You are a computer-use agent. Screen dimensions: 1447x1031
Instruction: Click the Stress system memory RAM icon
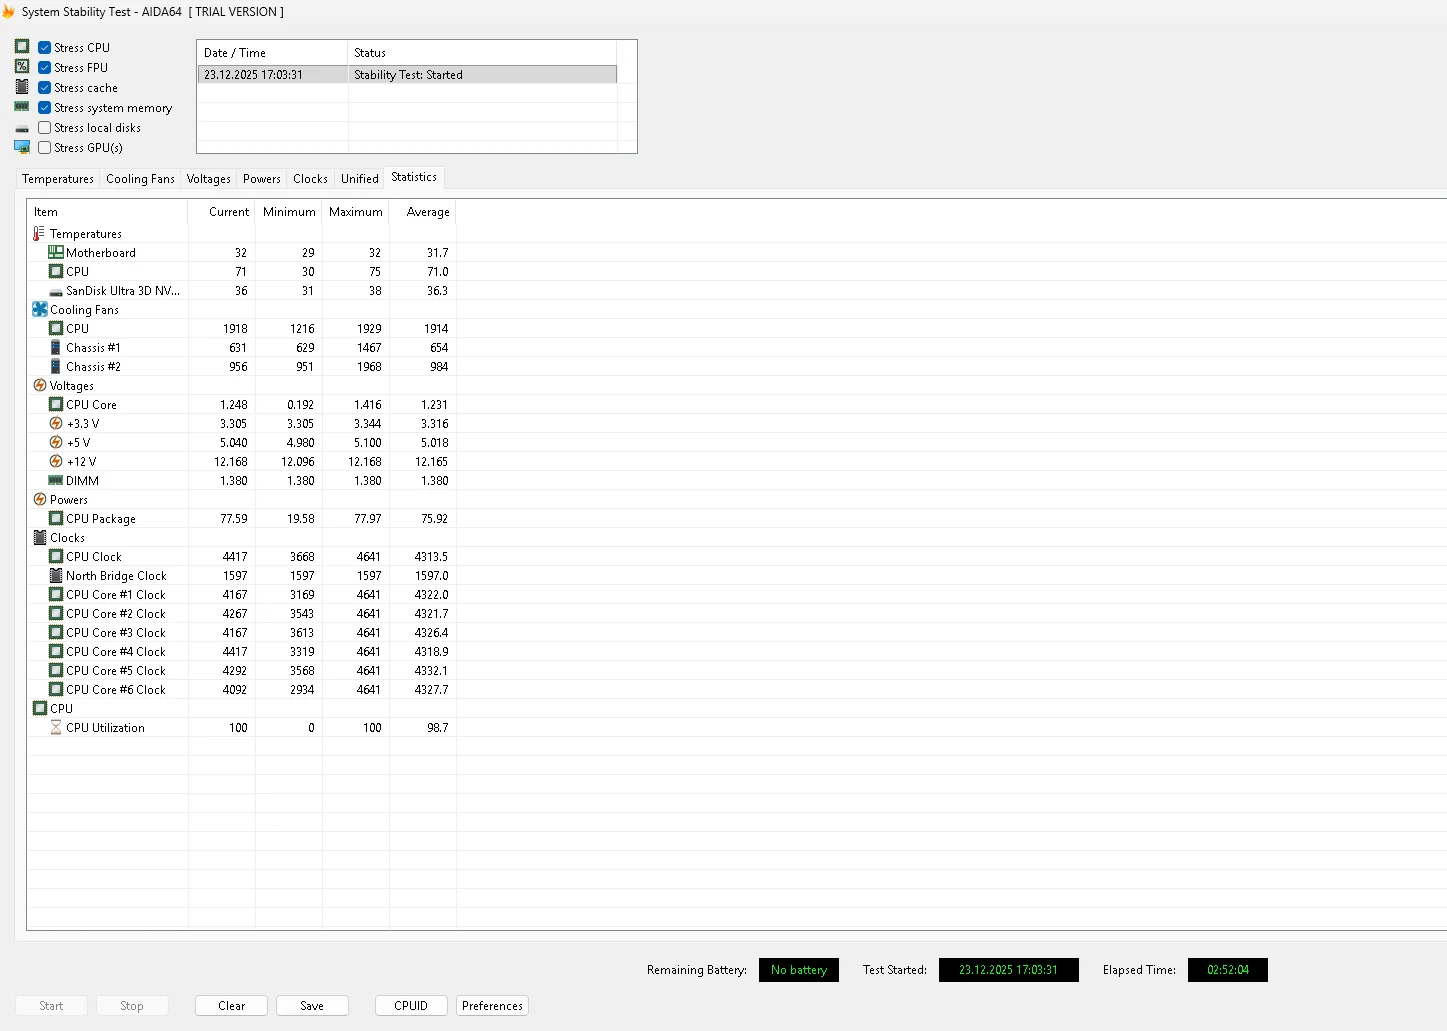22,107
